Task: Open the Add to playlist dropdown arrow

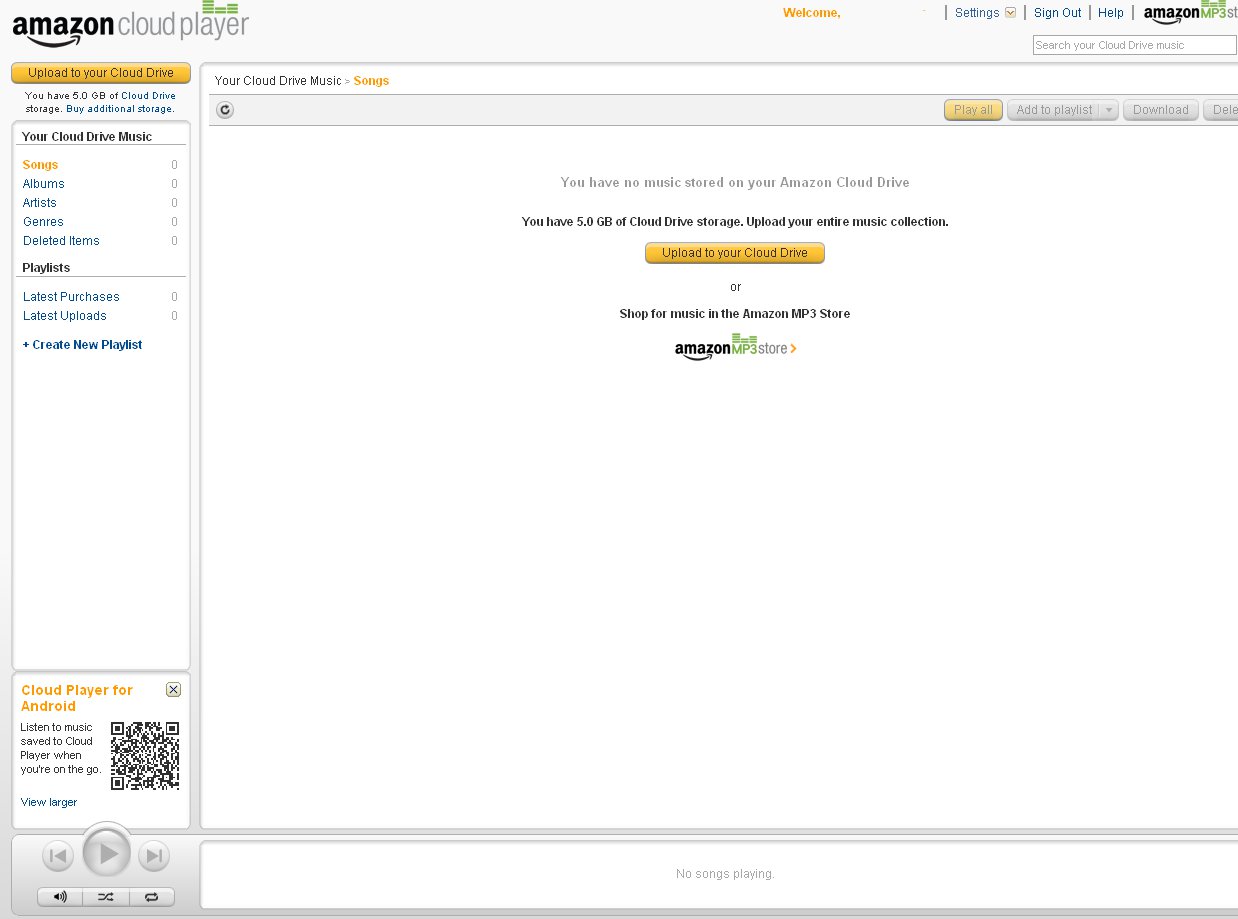Action: point(1108,110)
